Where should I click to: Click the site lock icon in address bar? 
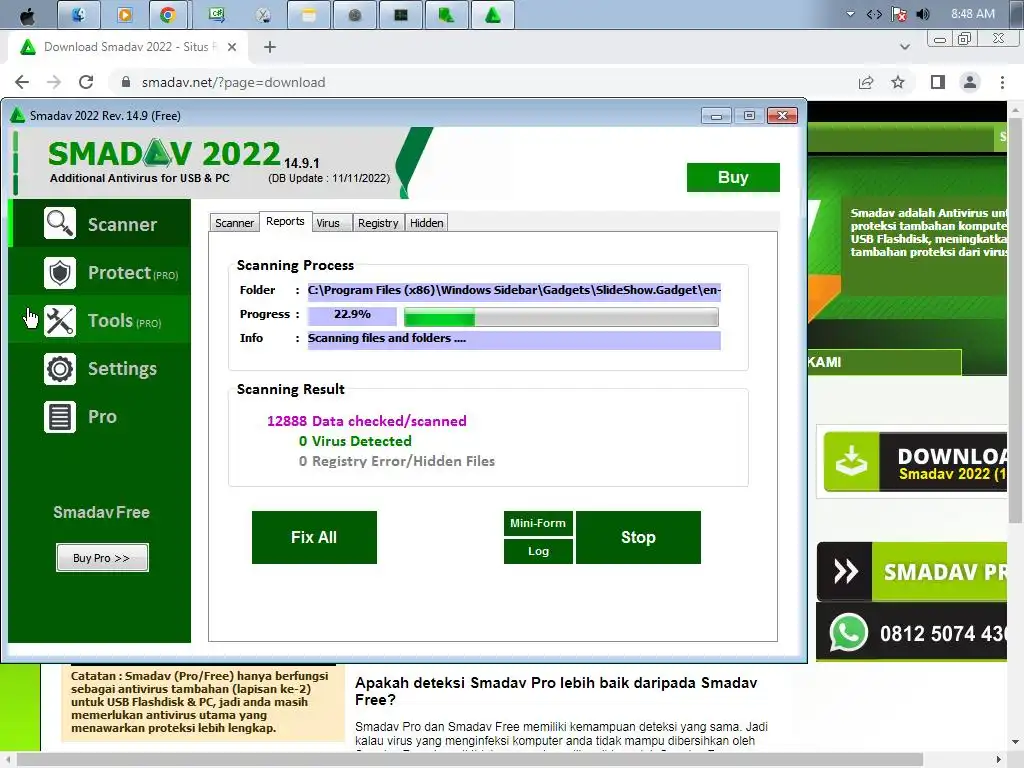point(127,82)
